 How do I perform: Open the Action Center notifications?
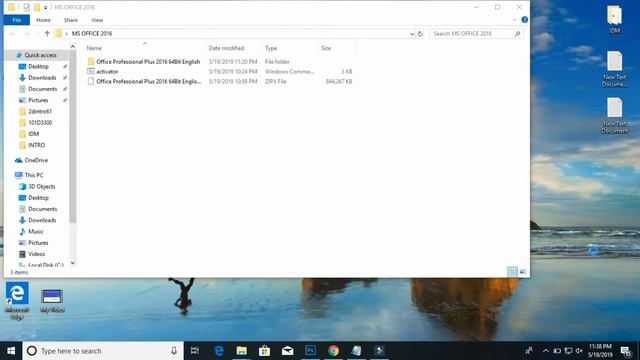coord(626,351)
